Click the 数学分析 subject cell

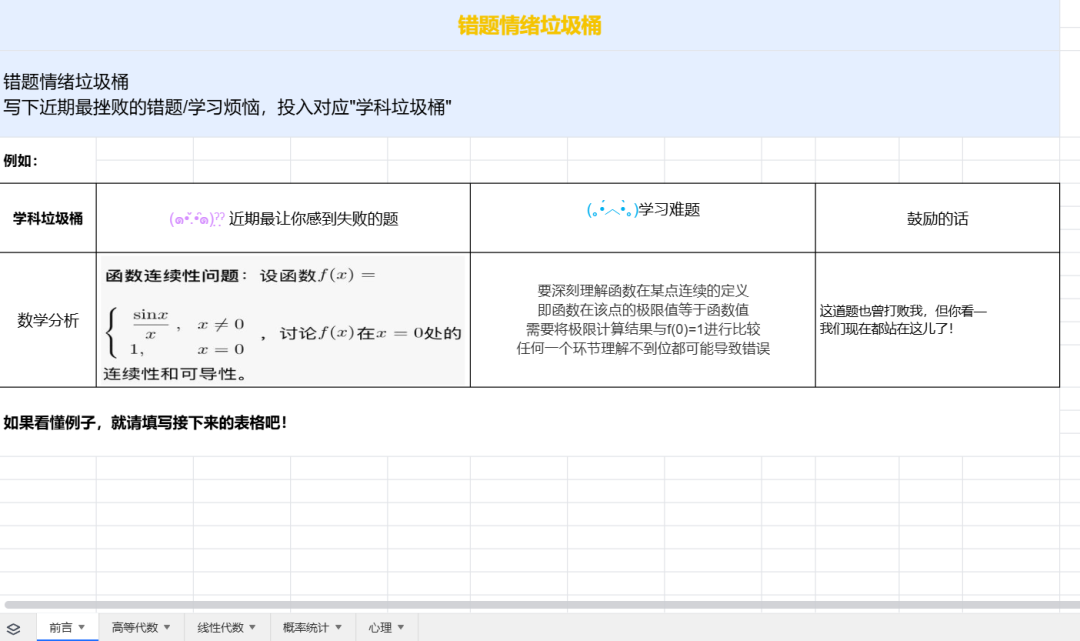coord(48,320)
